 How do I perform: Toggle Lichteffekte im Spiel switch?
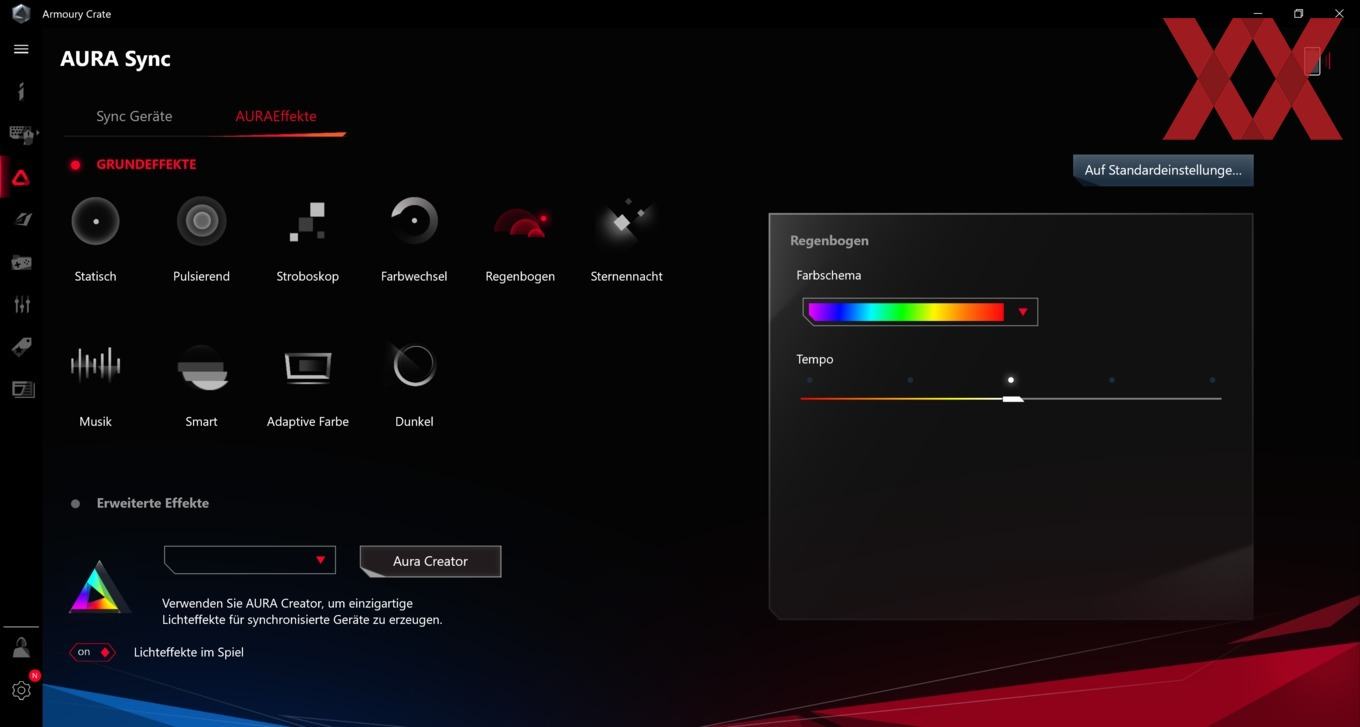click(92, 652)
